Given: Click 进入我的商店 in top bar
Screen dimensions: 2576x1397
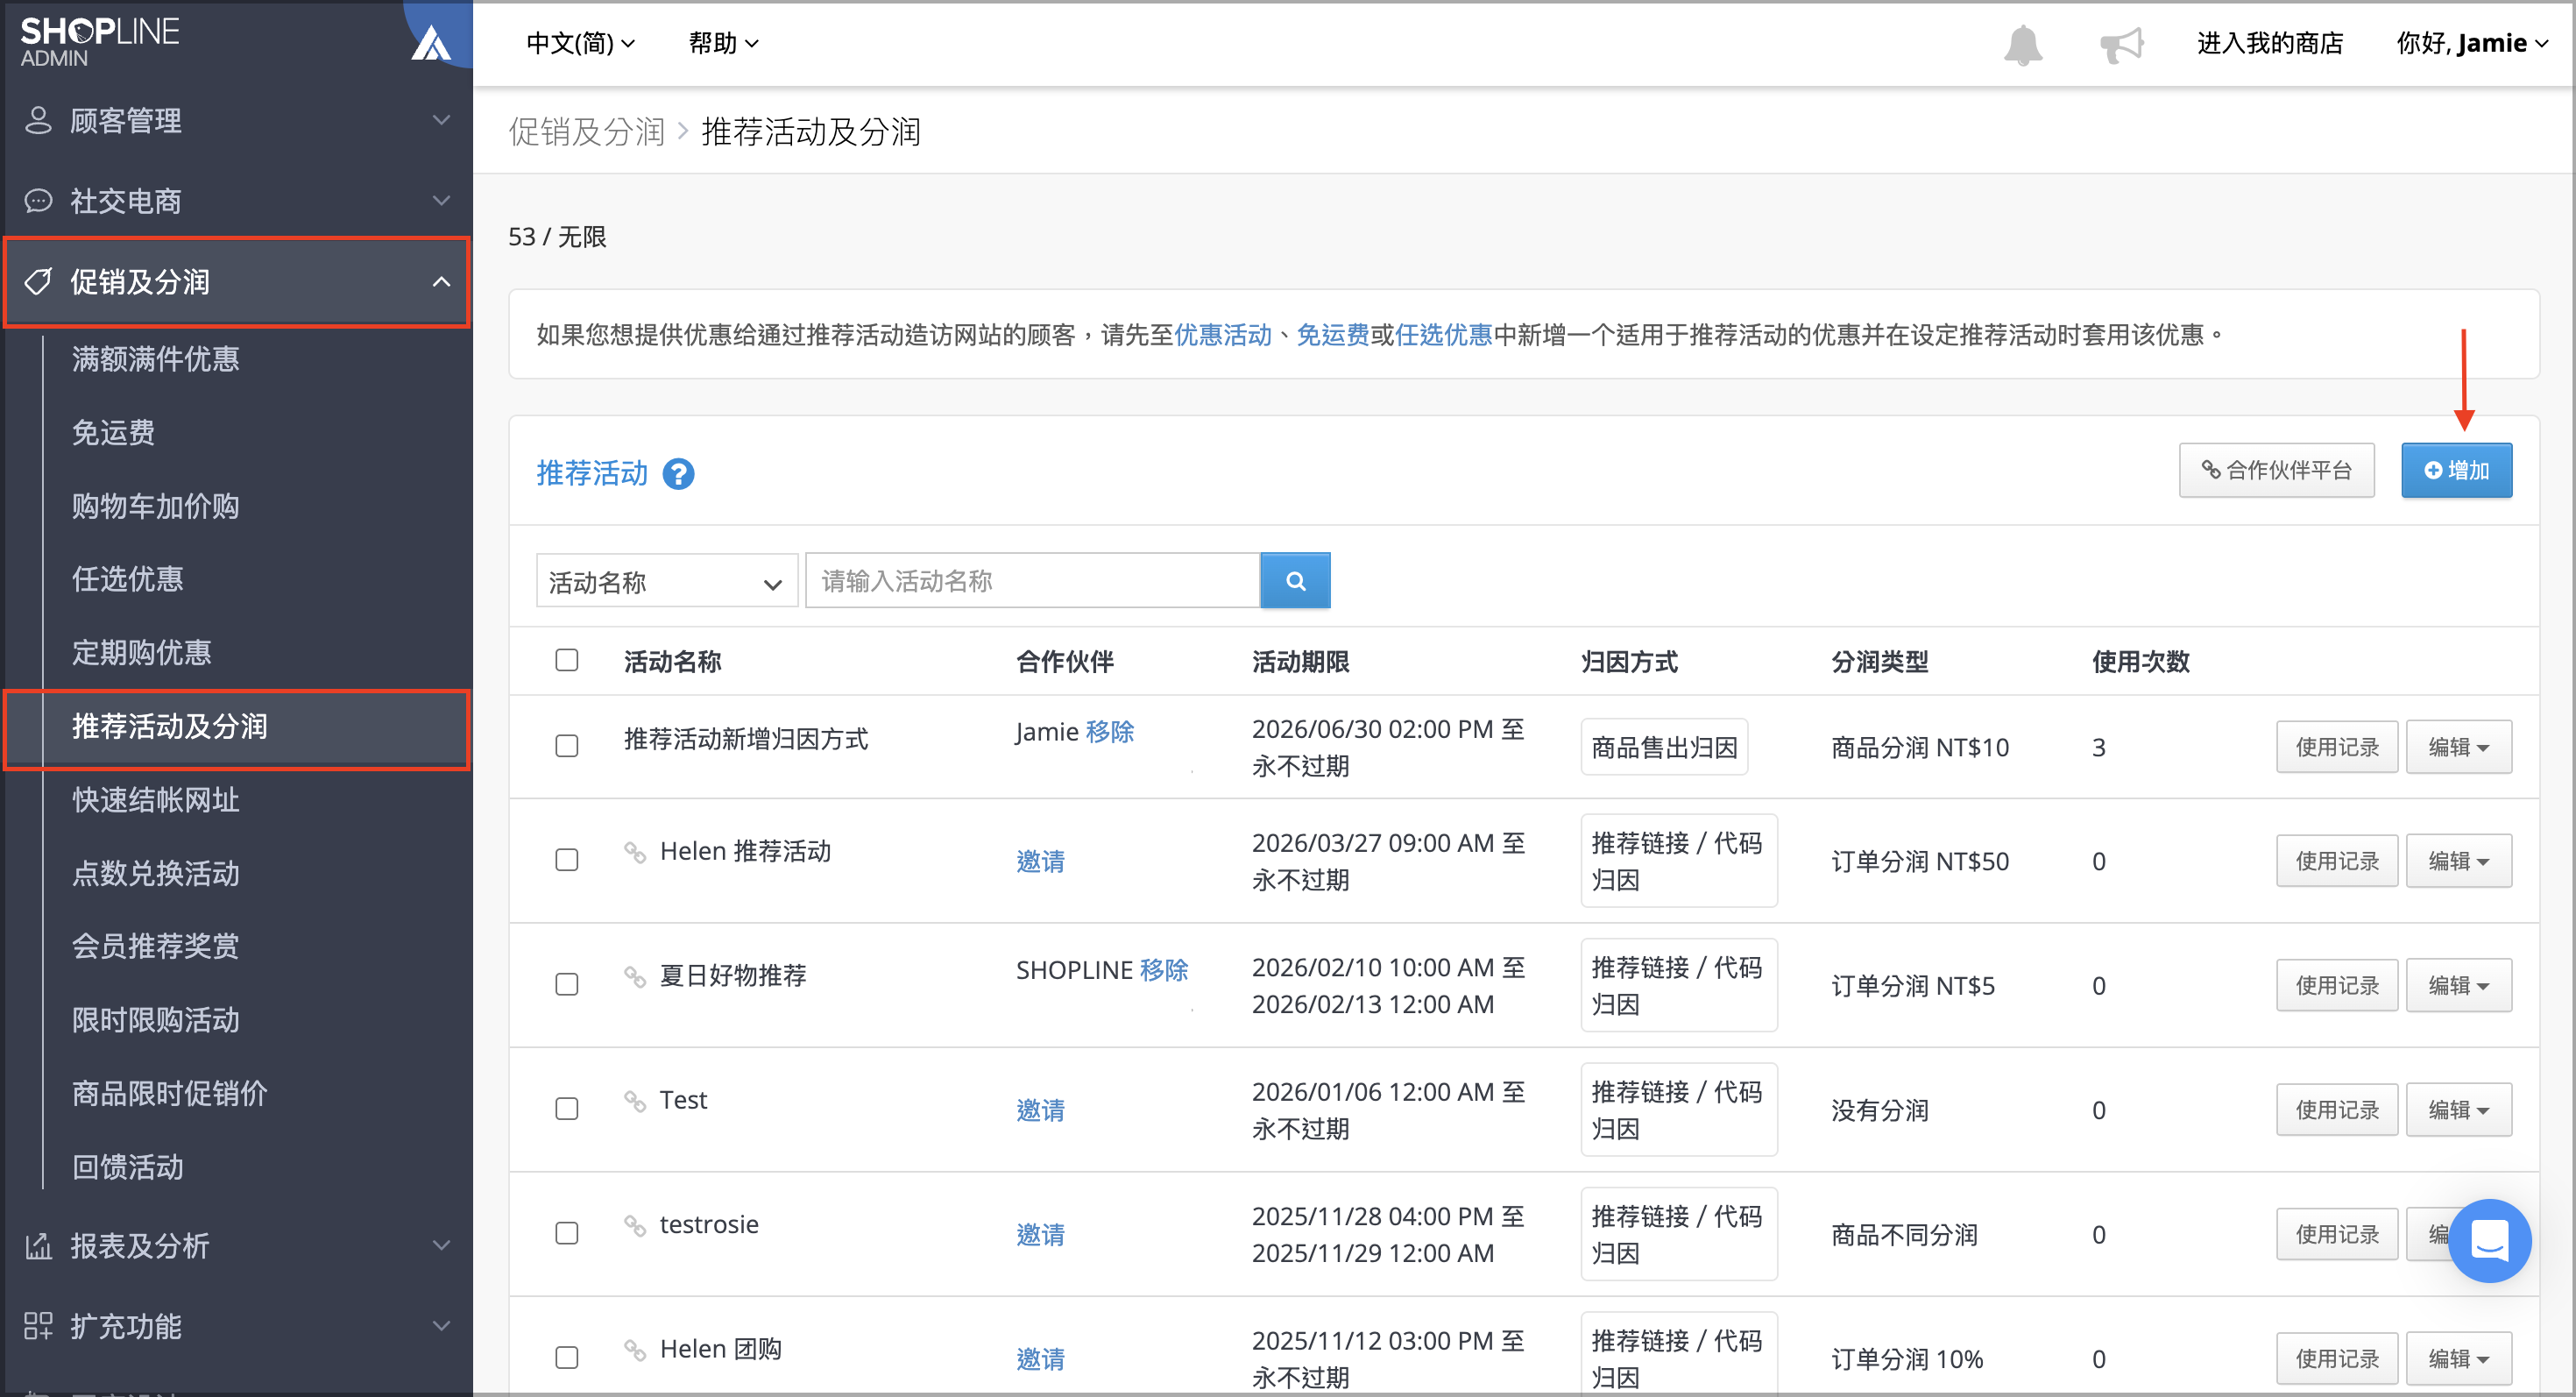Looking at the screenshot, I should tap(2270, 43).
